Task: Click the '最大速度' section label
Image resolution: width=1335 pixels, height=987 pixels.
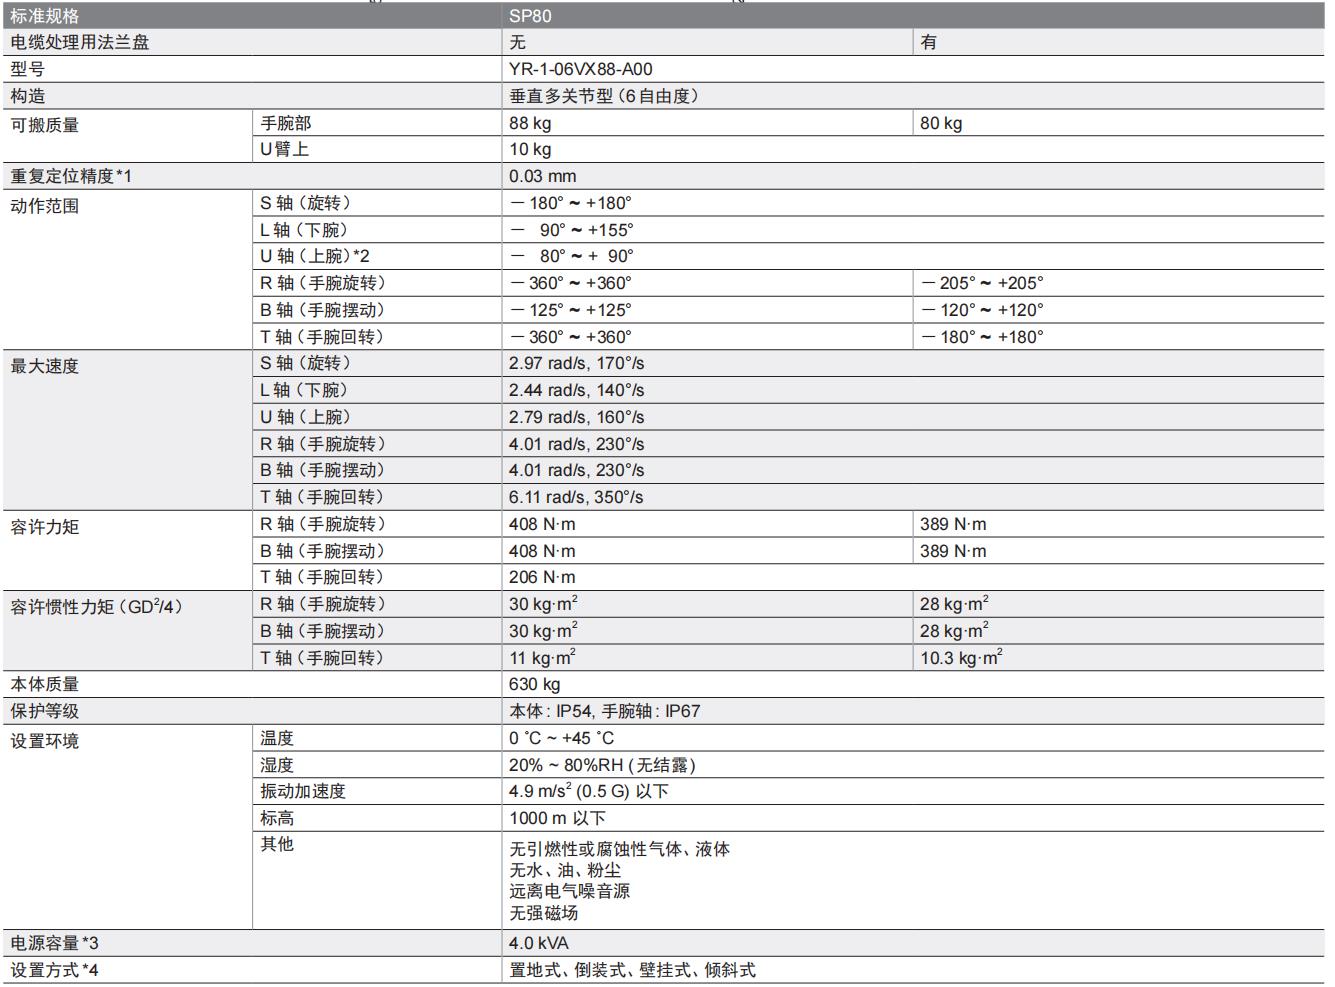Action: coord(45,366)
